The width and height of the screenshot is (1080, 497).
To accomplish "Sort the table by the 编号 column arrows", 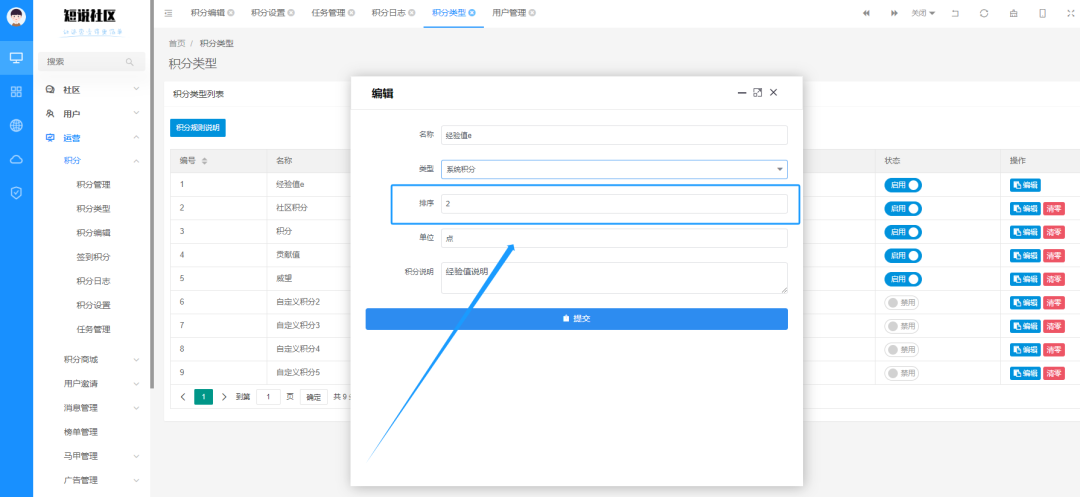I will pos(205,161).
